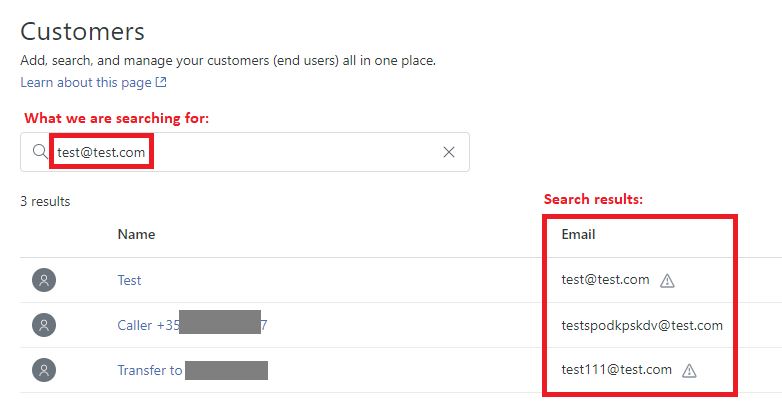The height and width of the screenshot is (420, 782).
Task: Clear the search field with the X
Action: (x=449, y=152)
